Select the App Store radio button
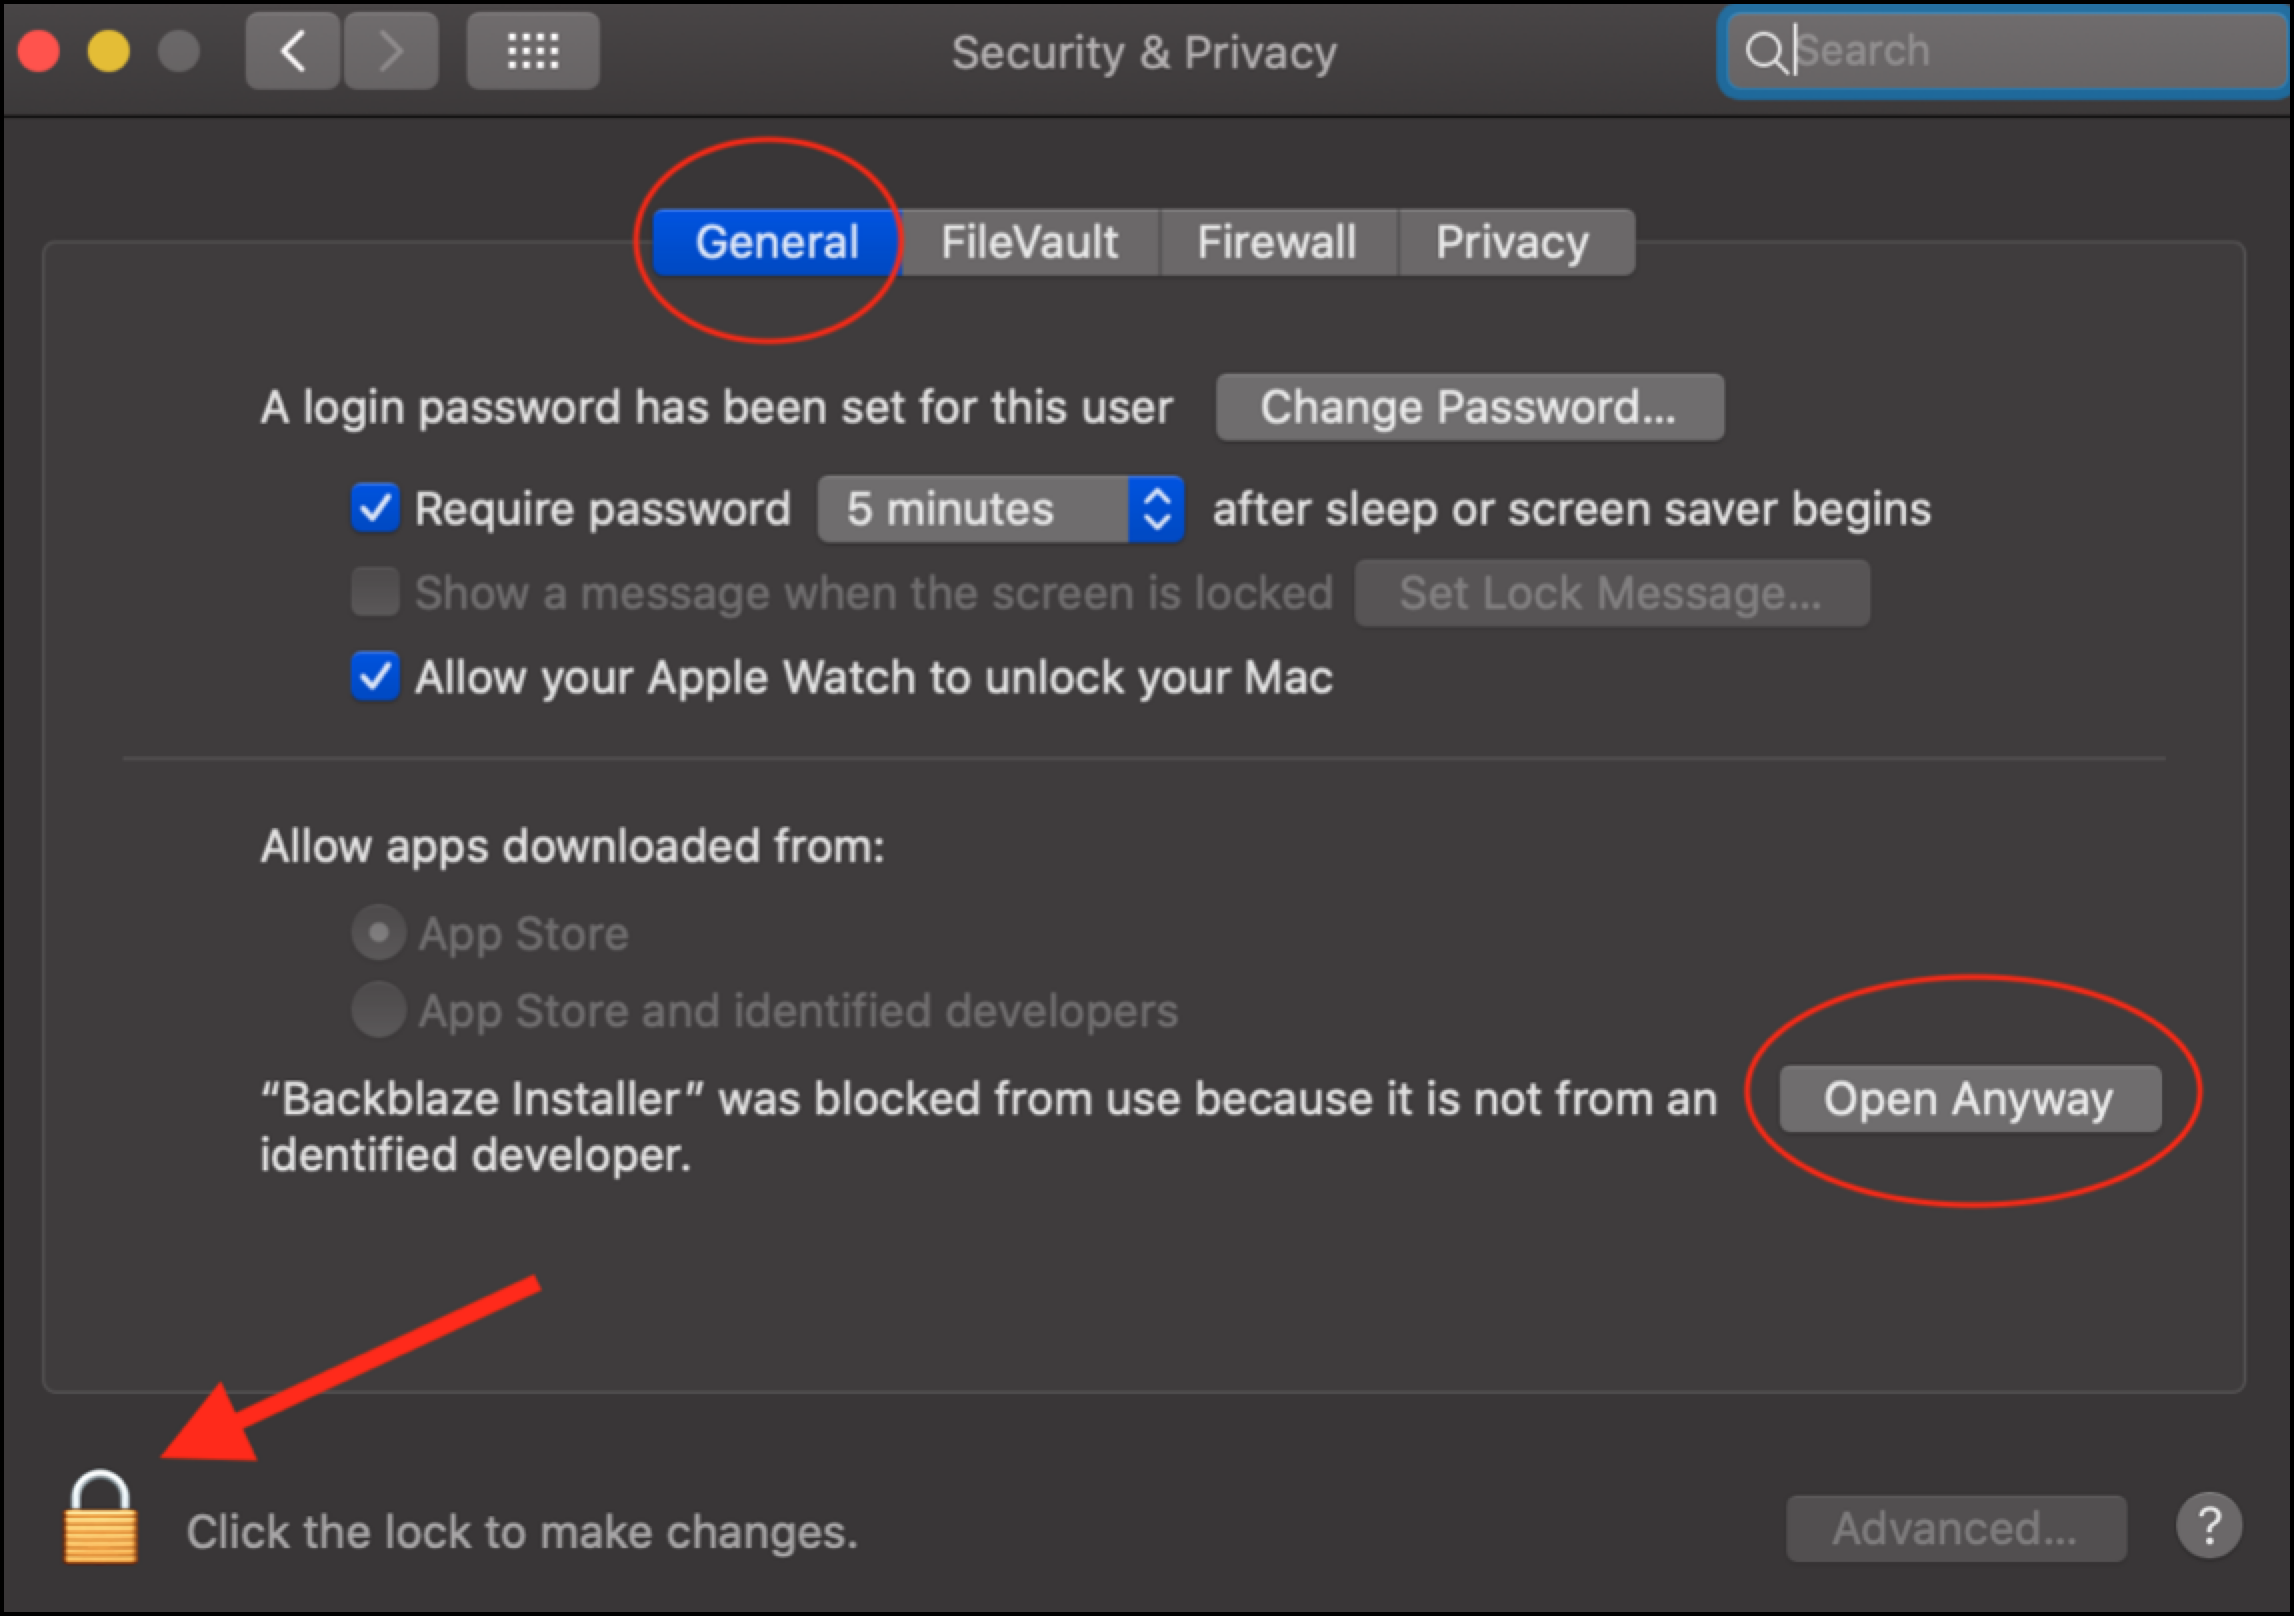The image size is (2294, 1616). coord(378,933)
